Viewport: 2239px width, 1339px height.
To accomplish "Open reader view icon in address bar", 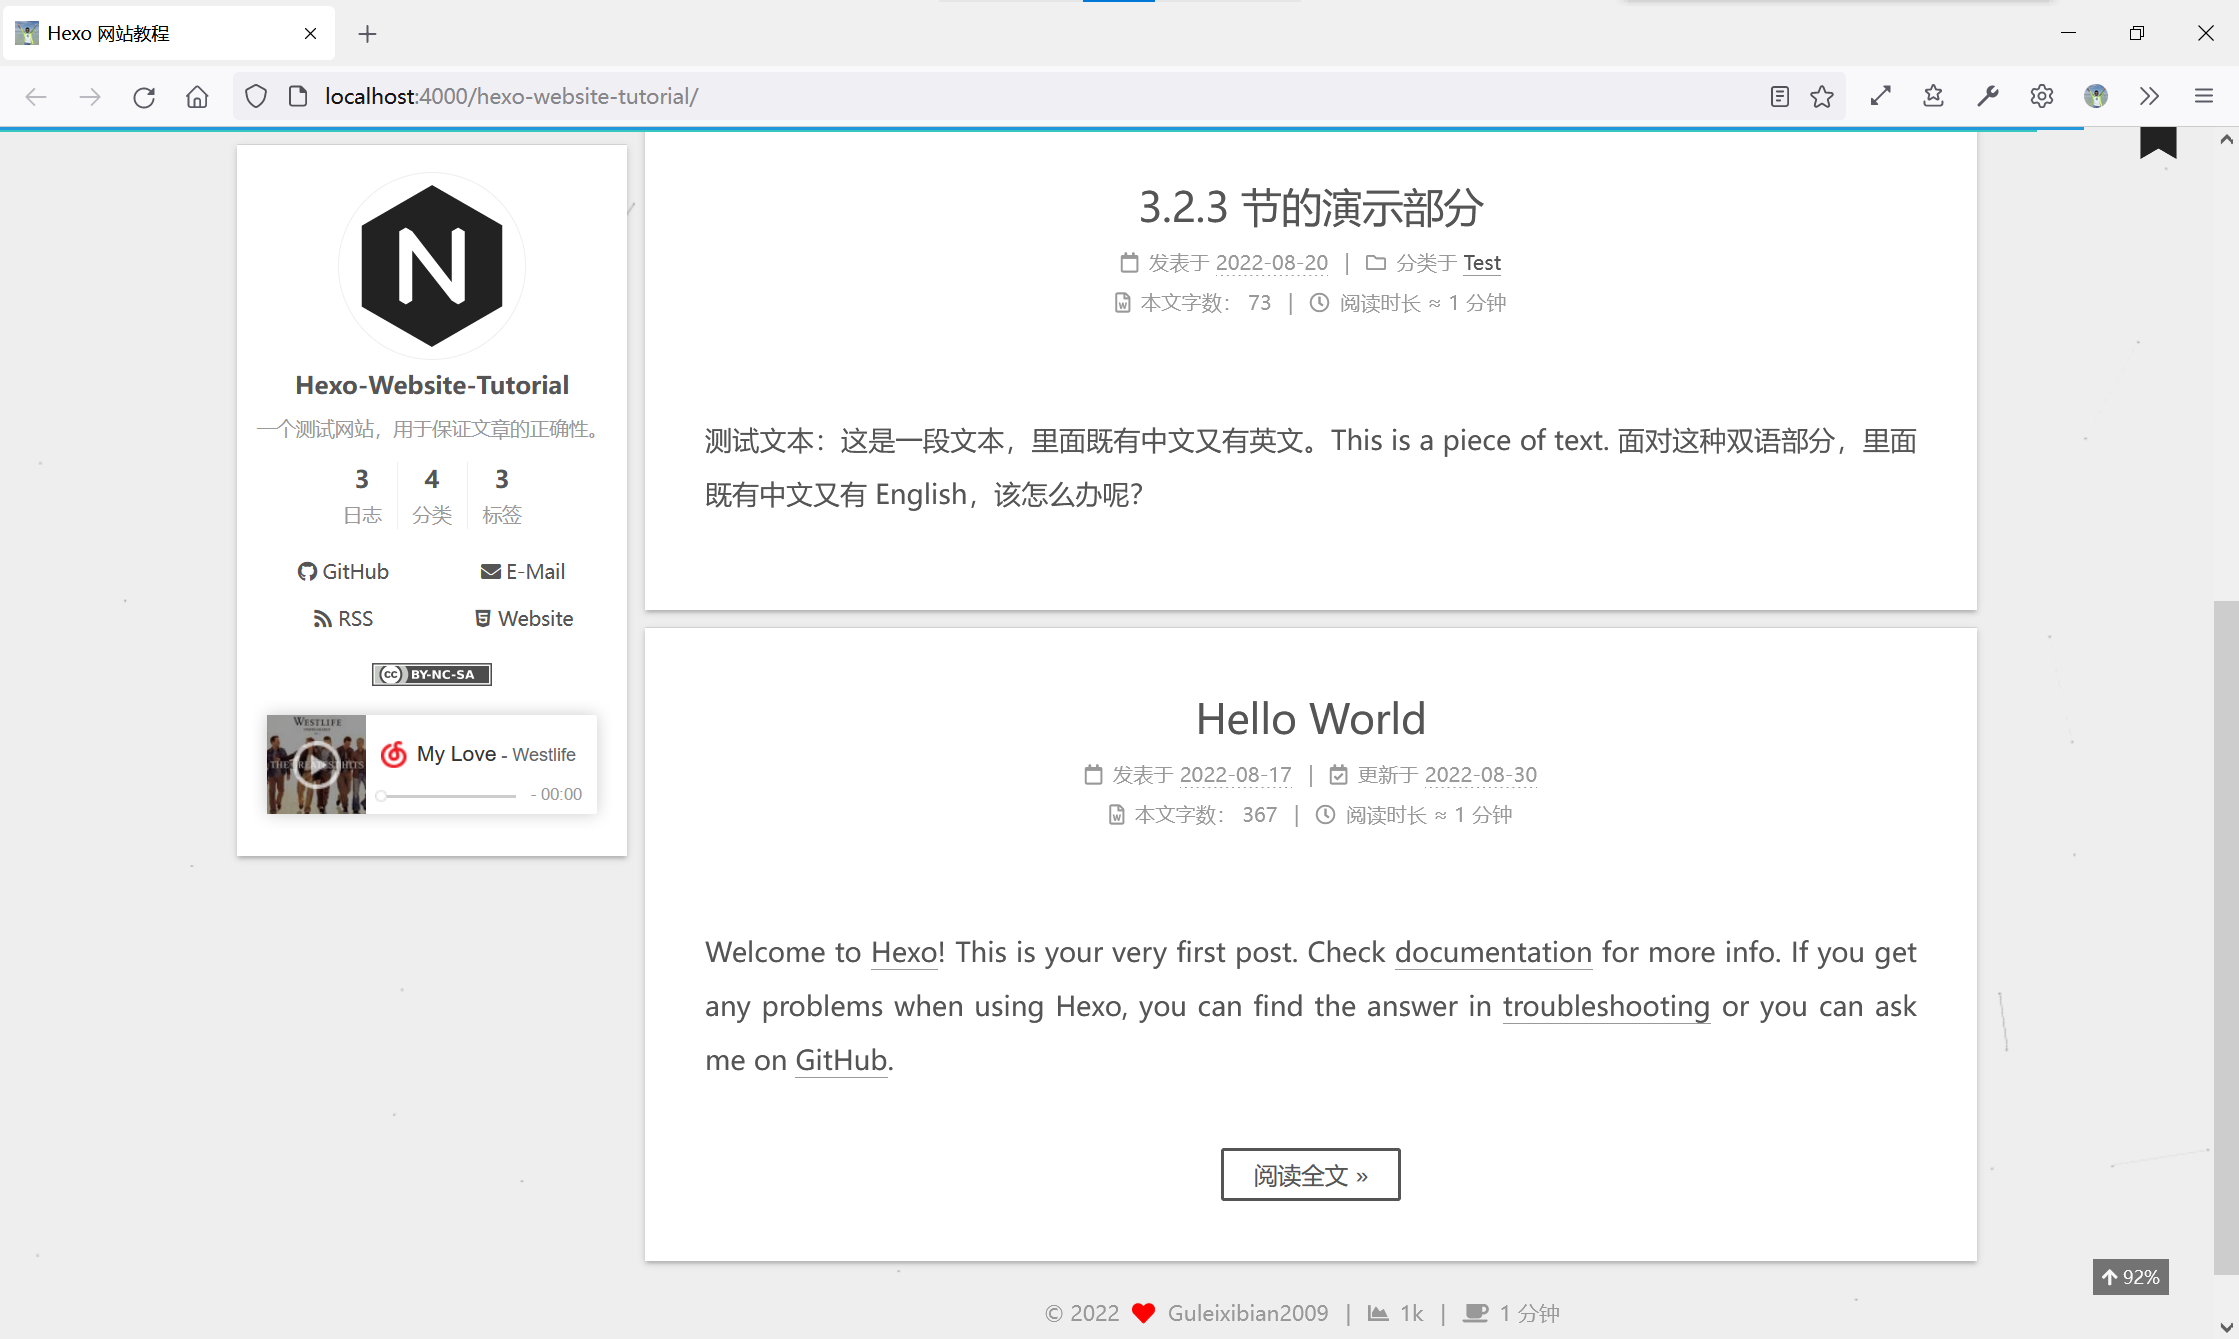I will [x=1779, y=96].
